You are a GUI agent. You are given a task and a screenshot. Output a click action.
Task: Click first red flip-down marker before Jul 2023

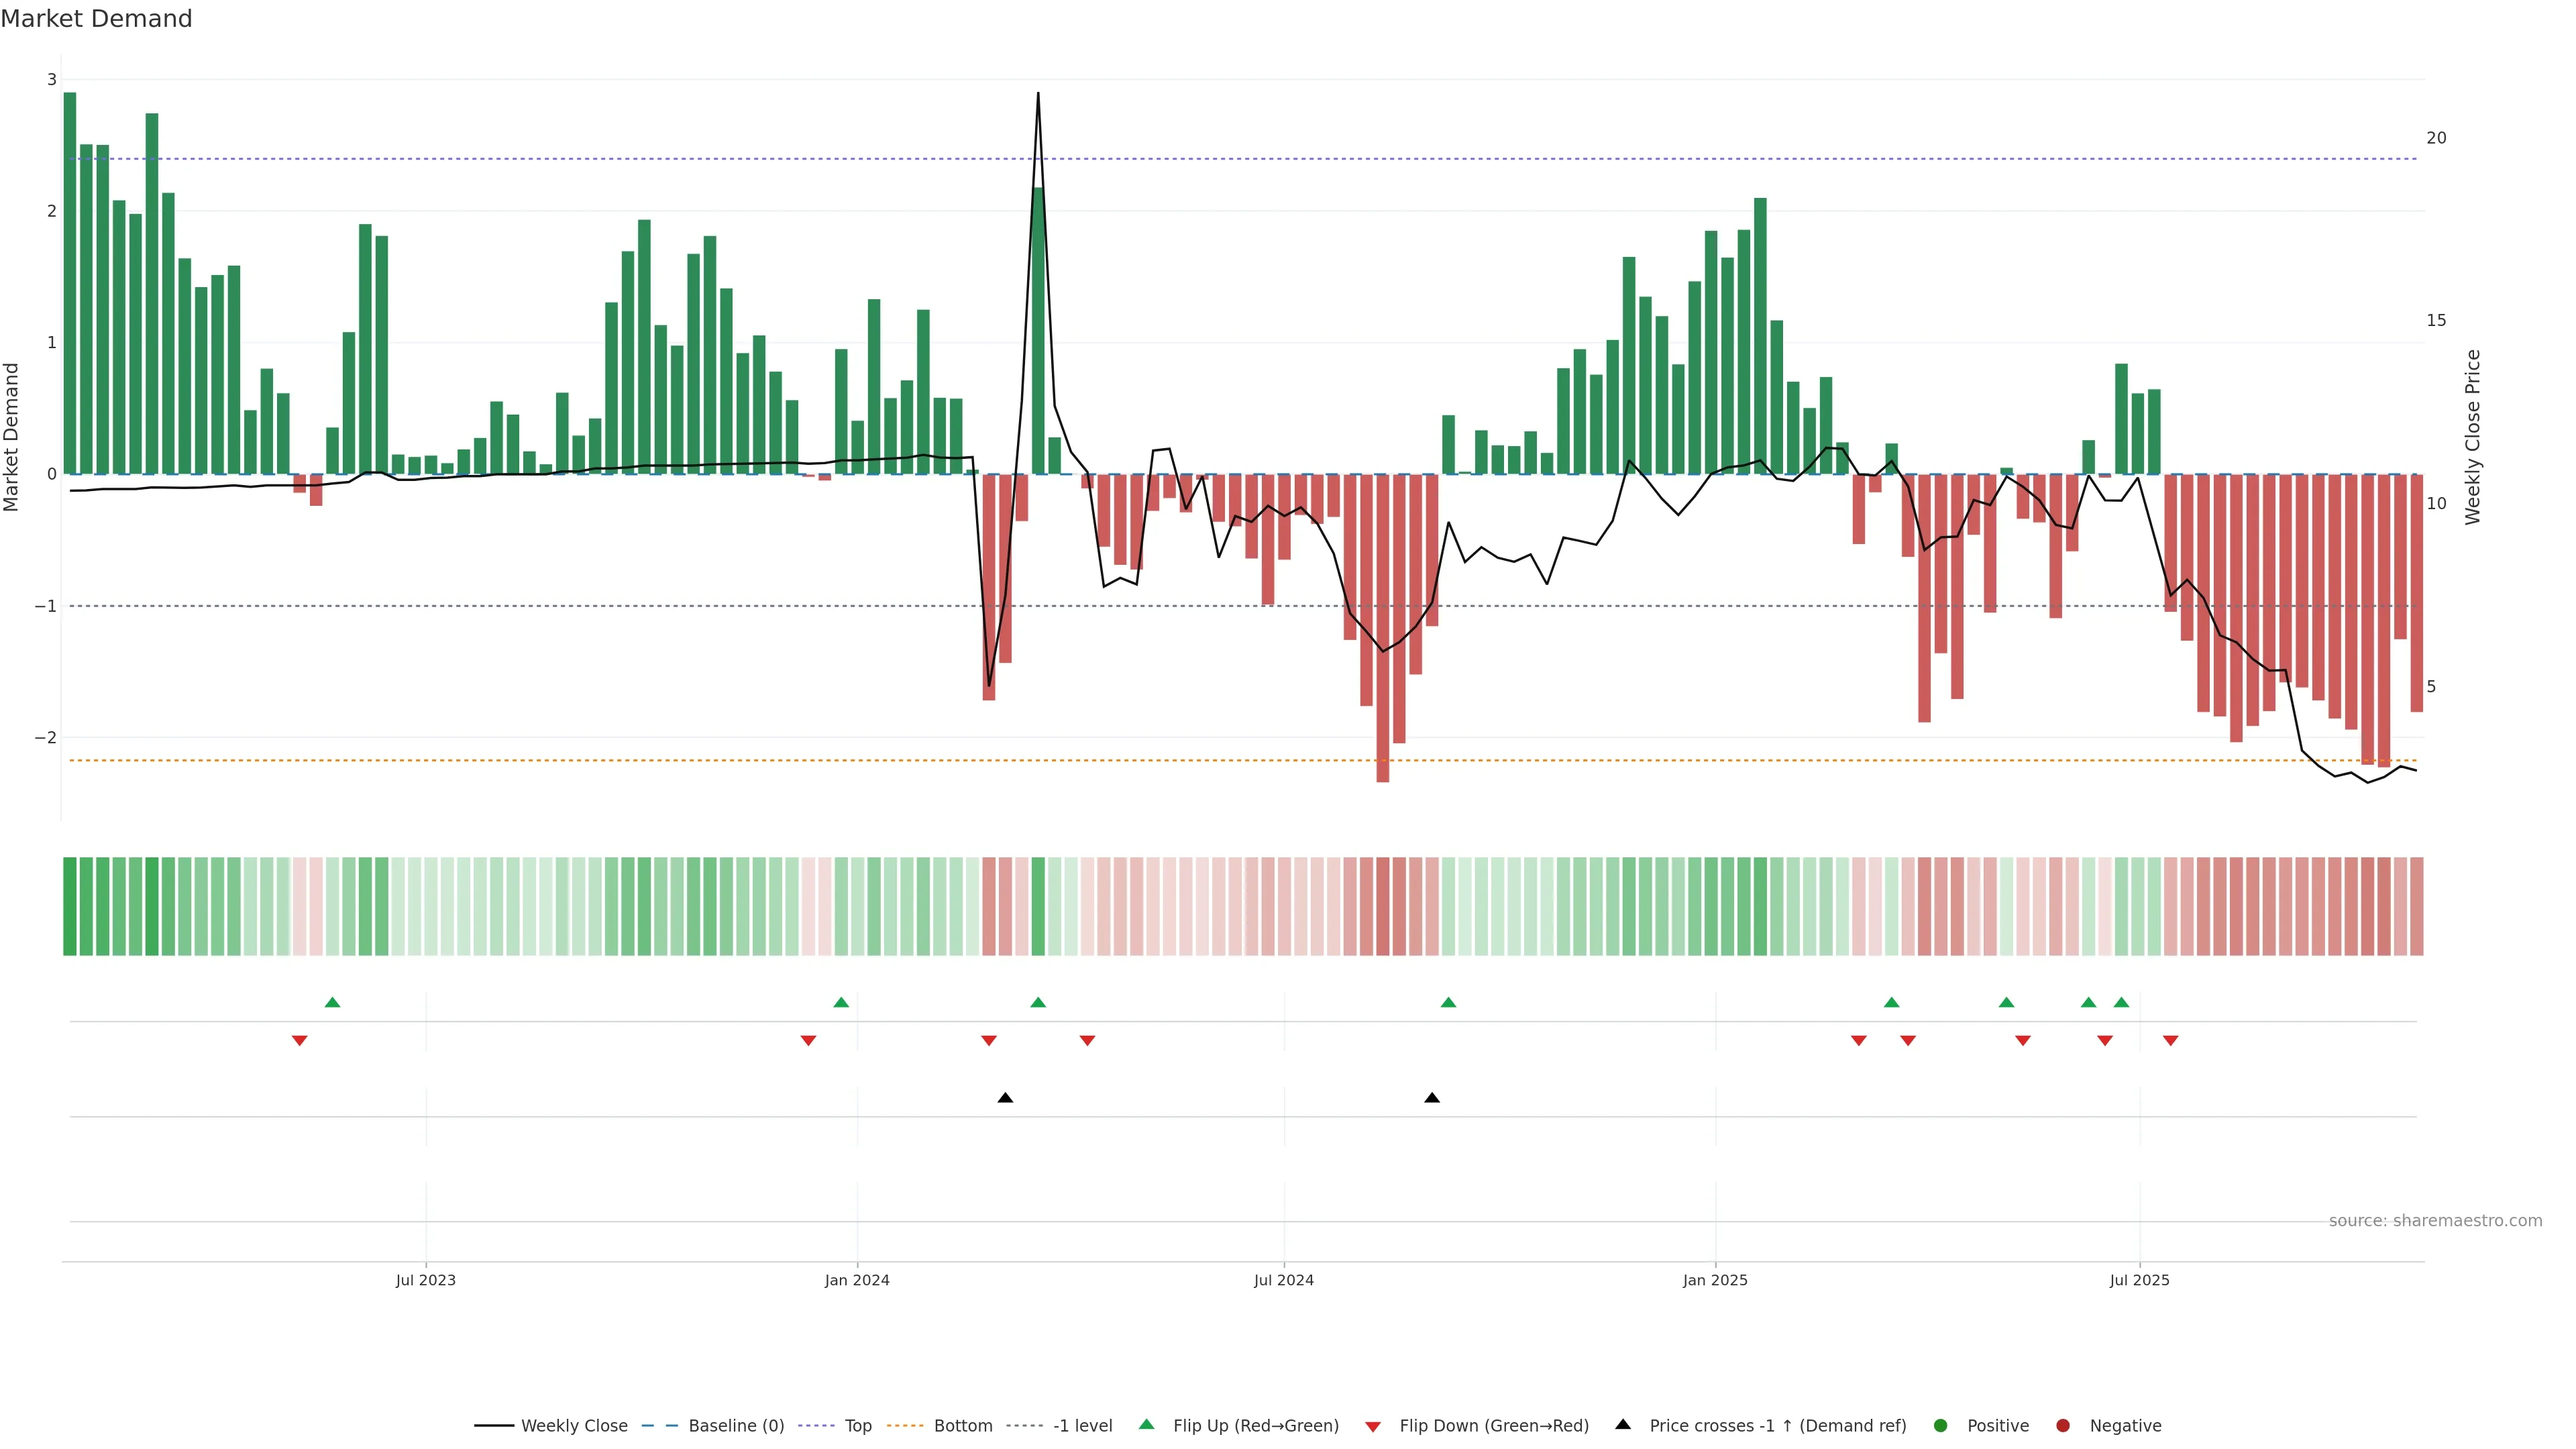click(x=299, y=1041)
